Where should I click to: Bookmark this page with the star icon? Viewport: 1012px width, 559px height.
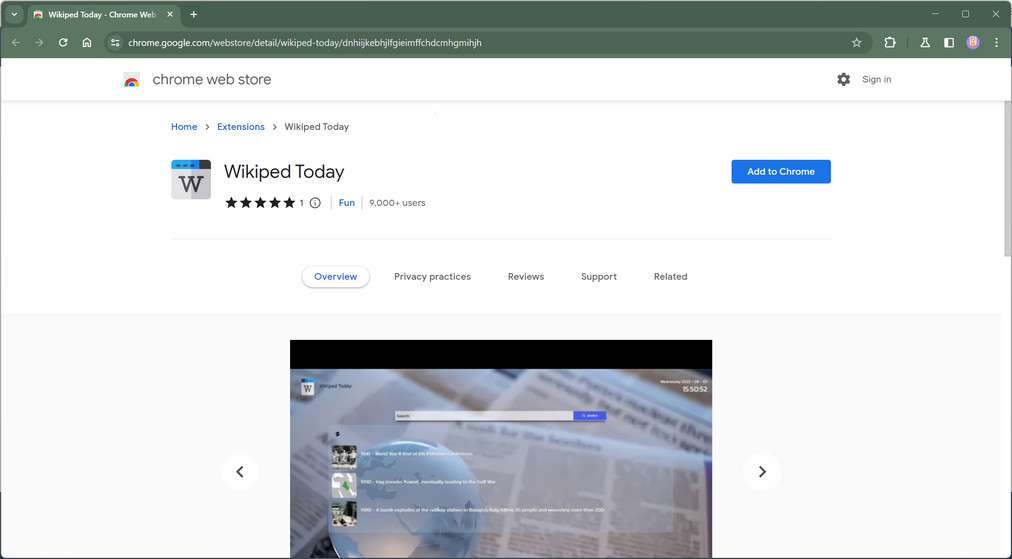coord(856,43)
